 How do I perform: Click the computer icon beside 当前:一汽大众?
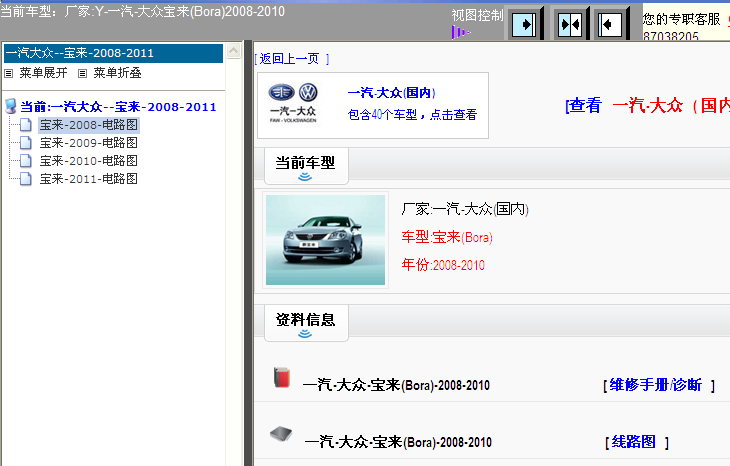11,107
